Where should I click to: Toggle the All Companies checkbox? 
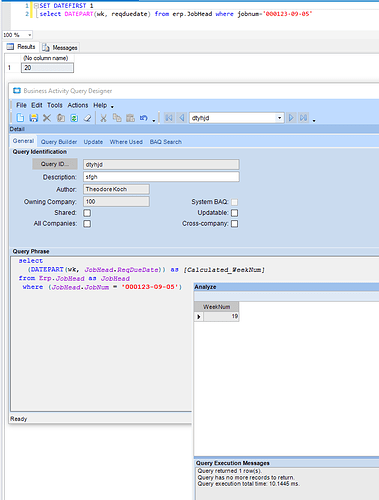pyautogui.click(x=87, y=224)
